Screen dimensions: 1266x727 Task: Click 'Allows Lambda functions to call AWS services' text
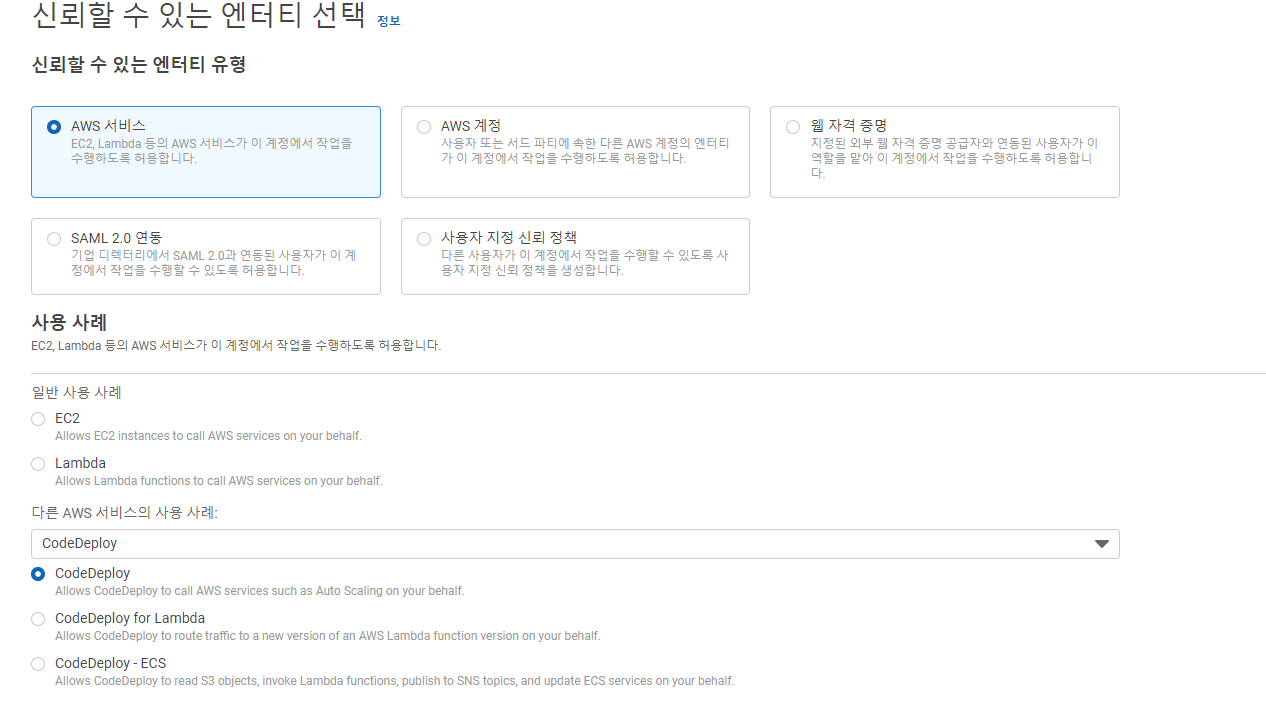(x=219, y=481)
